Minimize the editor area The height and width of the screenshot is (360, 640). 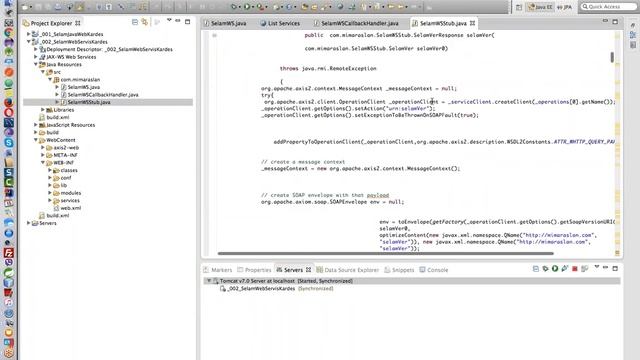(x=605, y=20)
